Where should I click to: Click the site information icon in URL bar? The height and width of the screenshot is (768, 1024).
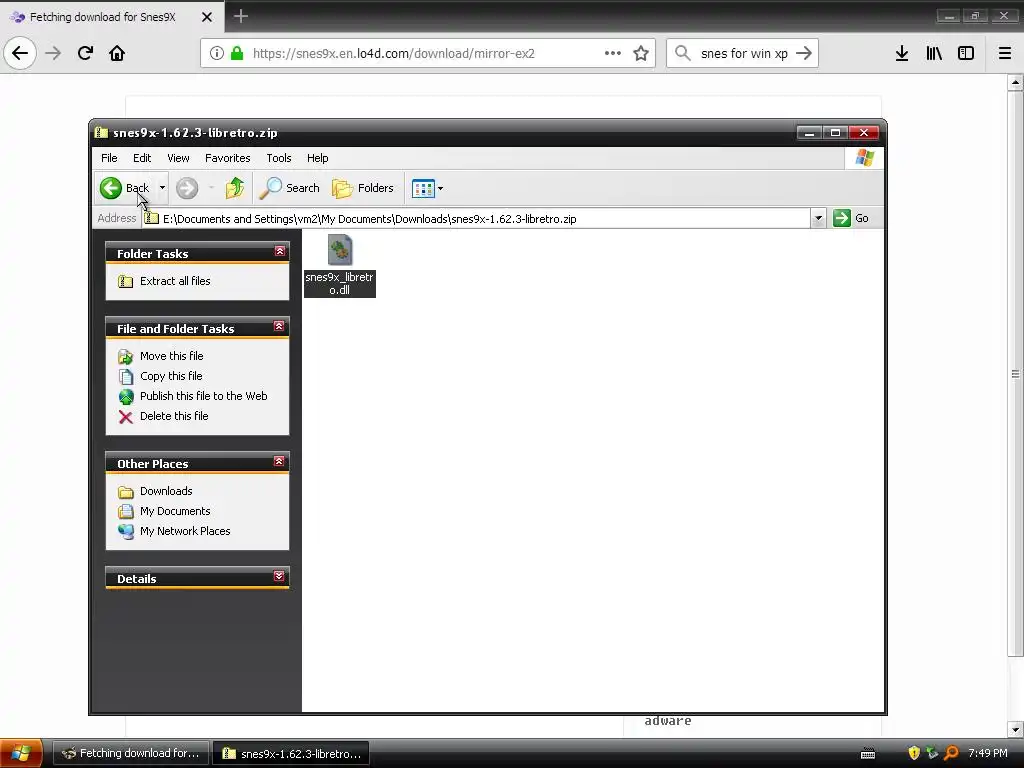tap(217, 53)
